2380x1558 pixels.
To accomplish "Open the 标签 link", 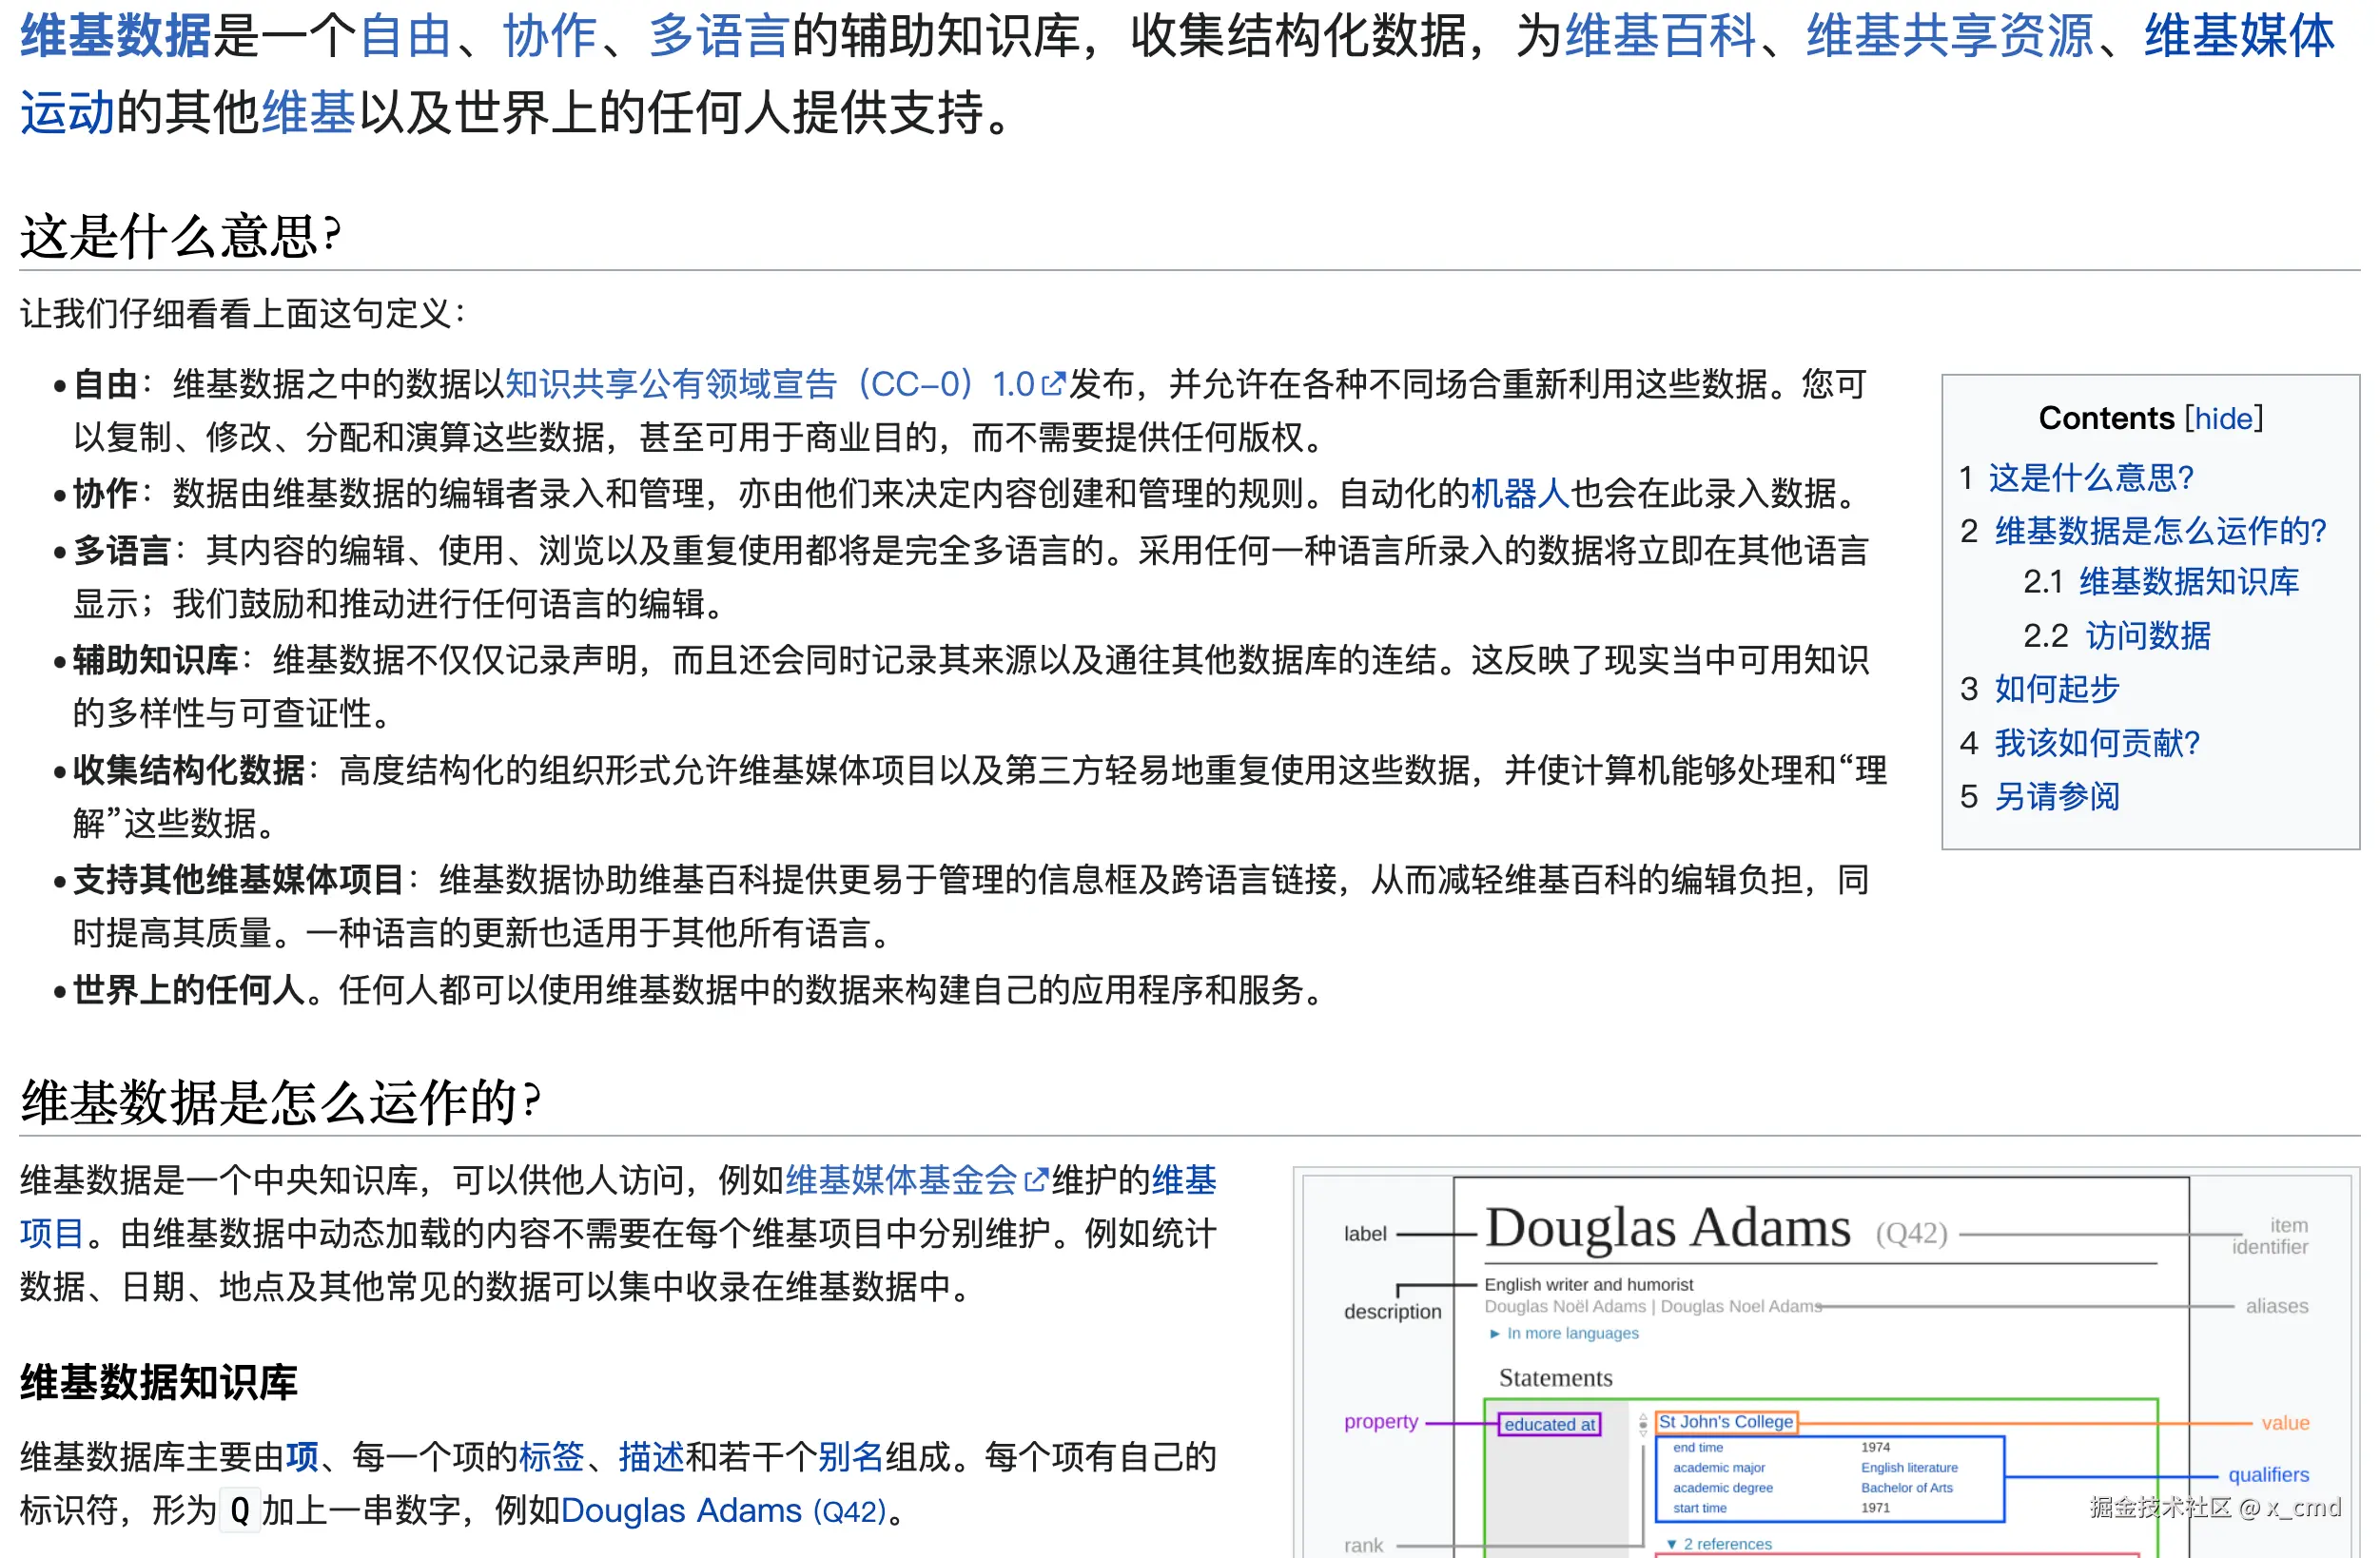I will pos(551,1458).
